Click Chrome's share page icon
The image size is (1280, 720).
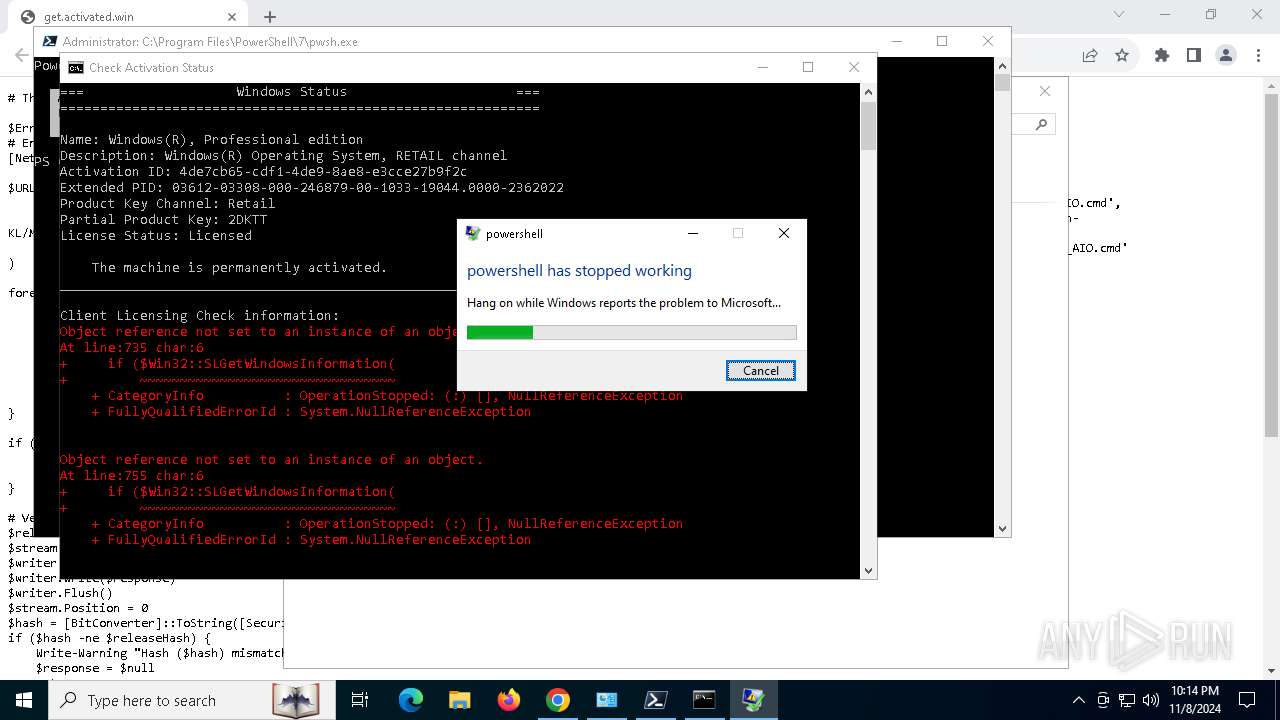pyautogui.click(x=1090, y=55)
